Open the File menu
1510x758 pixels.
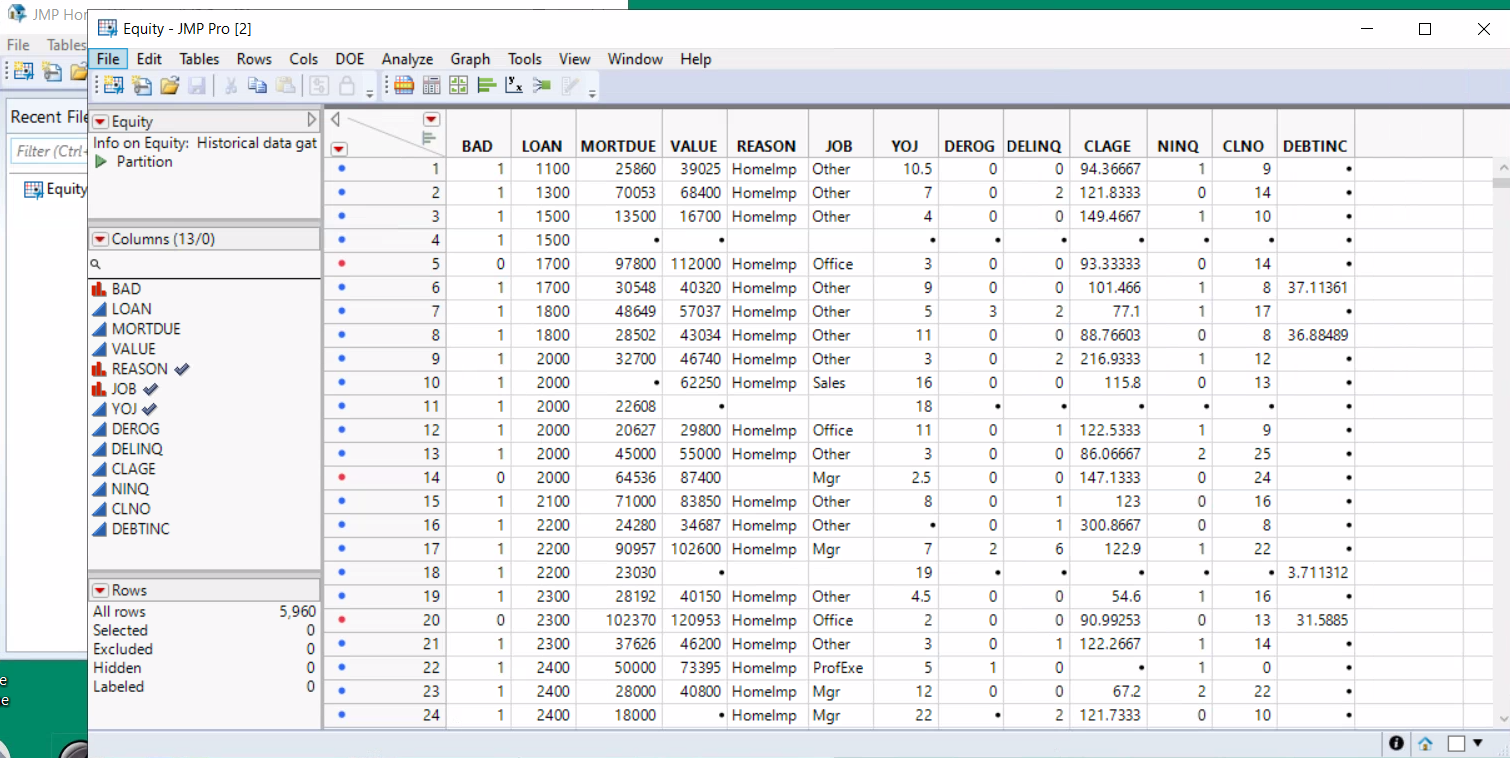(x=108, y=59)
